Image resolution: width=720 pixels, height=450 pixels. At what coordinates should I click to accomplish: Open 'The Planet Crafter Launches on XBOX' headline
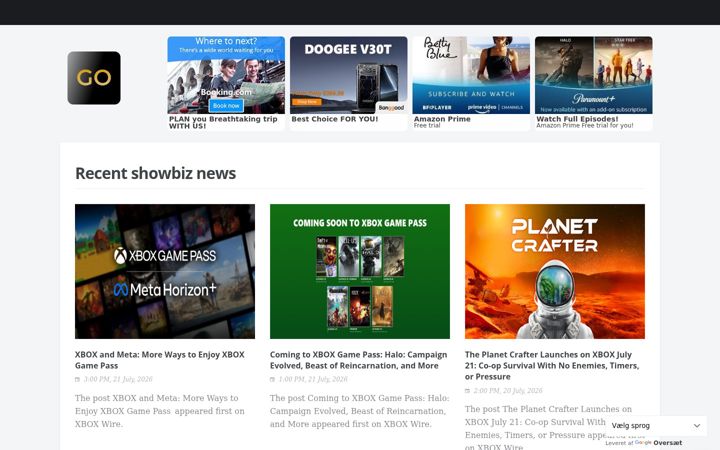point(552,366)
